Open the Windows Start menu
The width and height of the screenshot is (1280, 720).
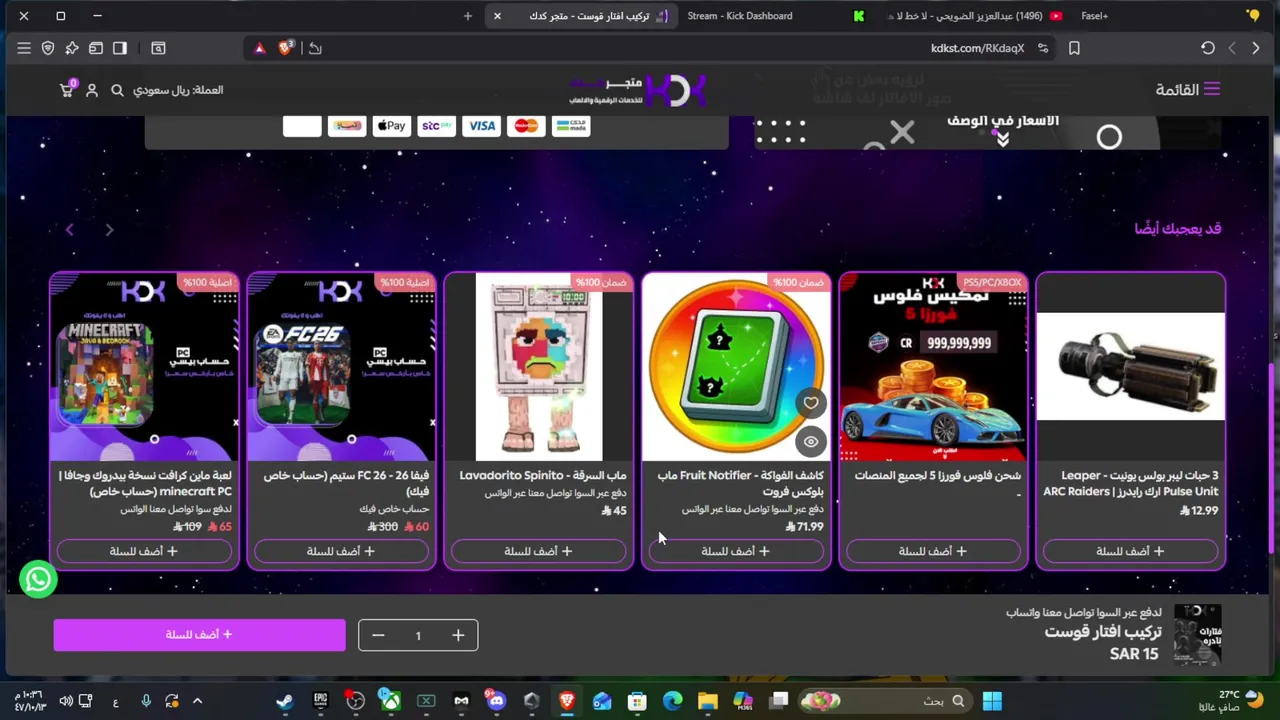[992, 701]
